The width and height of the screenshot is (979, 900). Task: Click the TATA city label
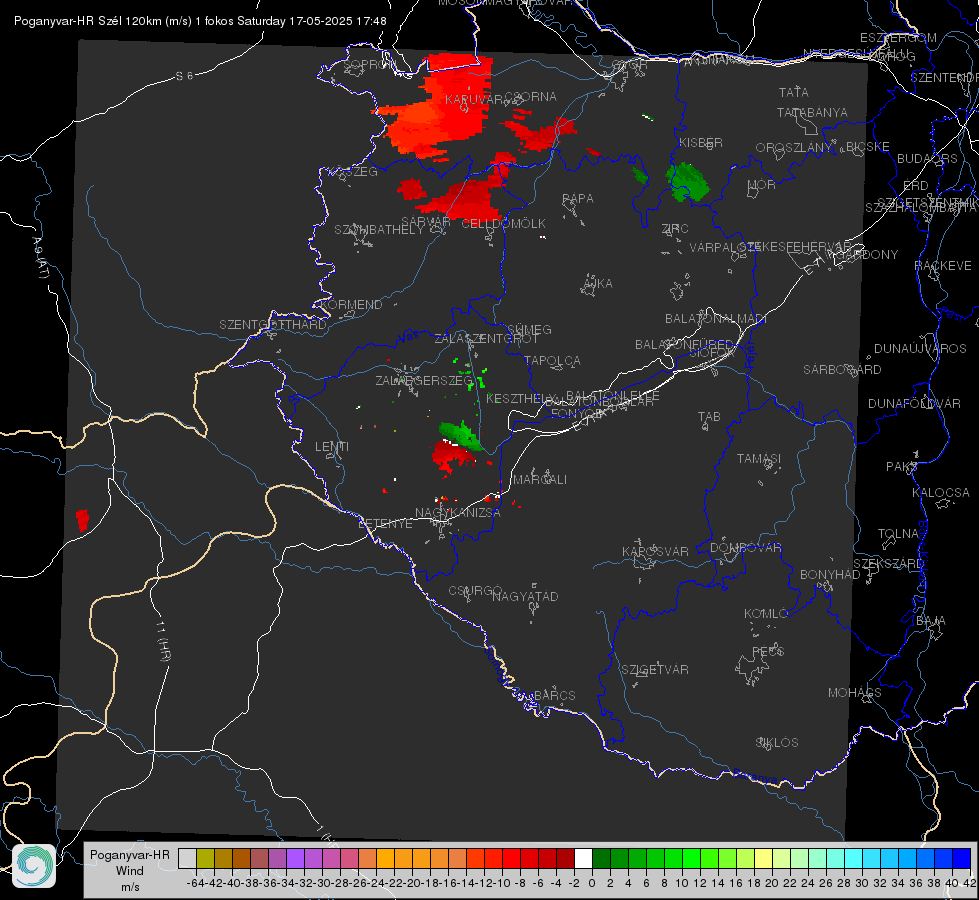(794, 92)
